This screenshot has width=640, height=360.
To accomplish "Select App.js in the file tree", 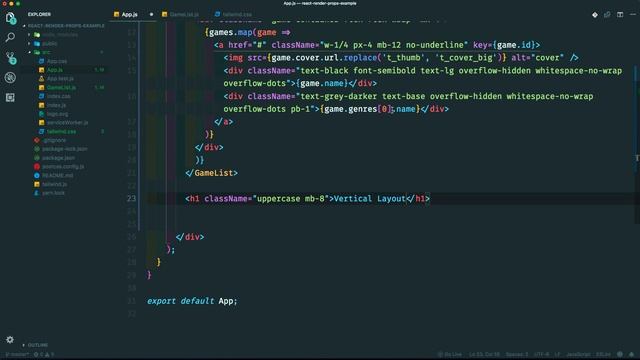I will 55,70.
